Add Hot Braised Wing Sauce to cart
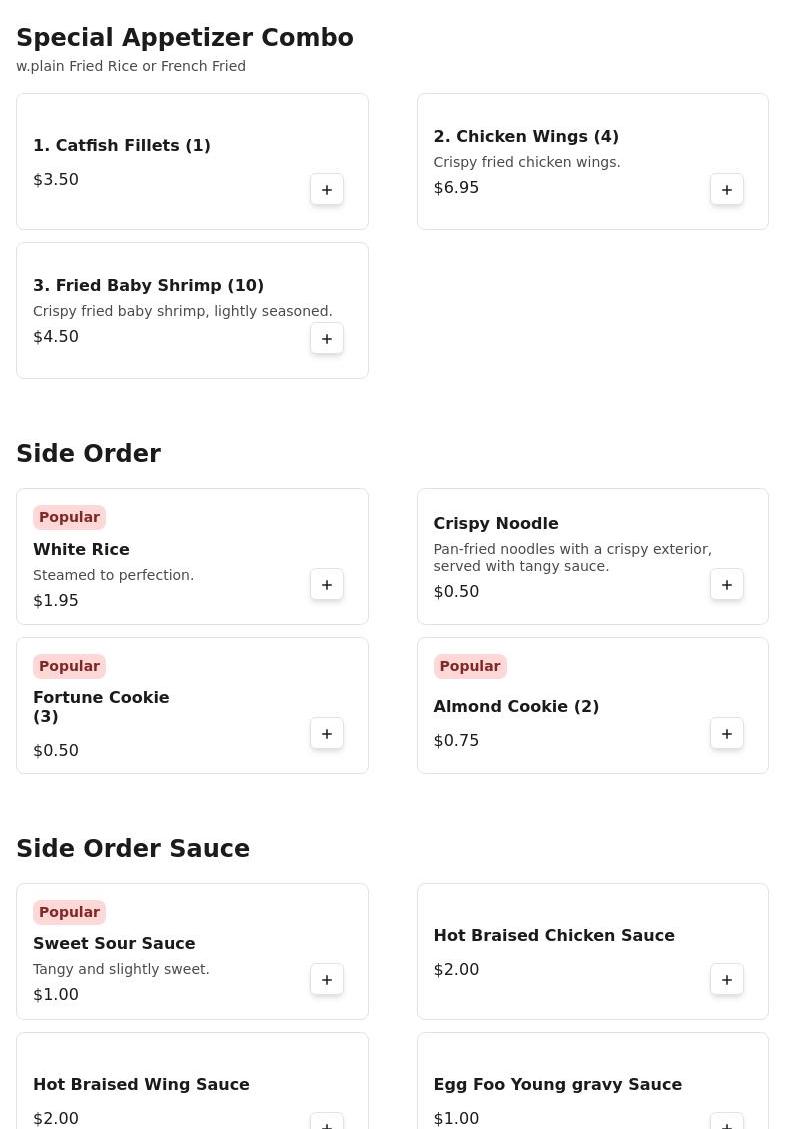The height and width of the screenshot is (1129, 785). [327, 1123]
